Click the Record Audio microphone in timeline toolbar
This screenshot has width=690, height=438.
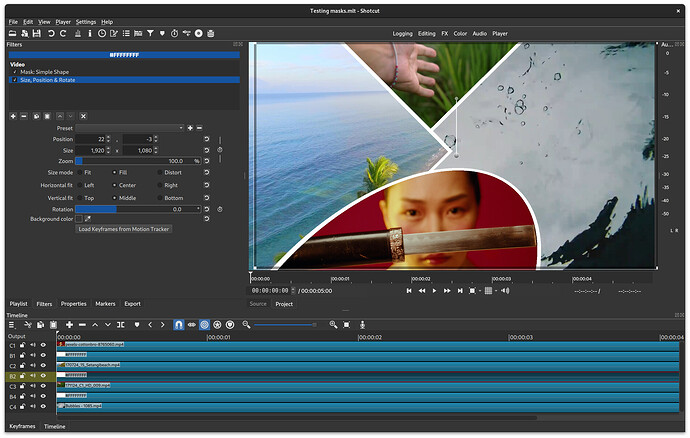coord(361,325)
